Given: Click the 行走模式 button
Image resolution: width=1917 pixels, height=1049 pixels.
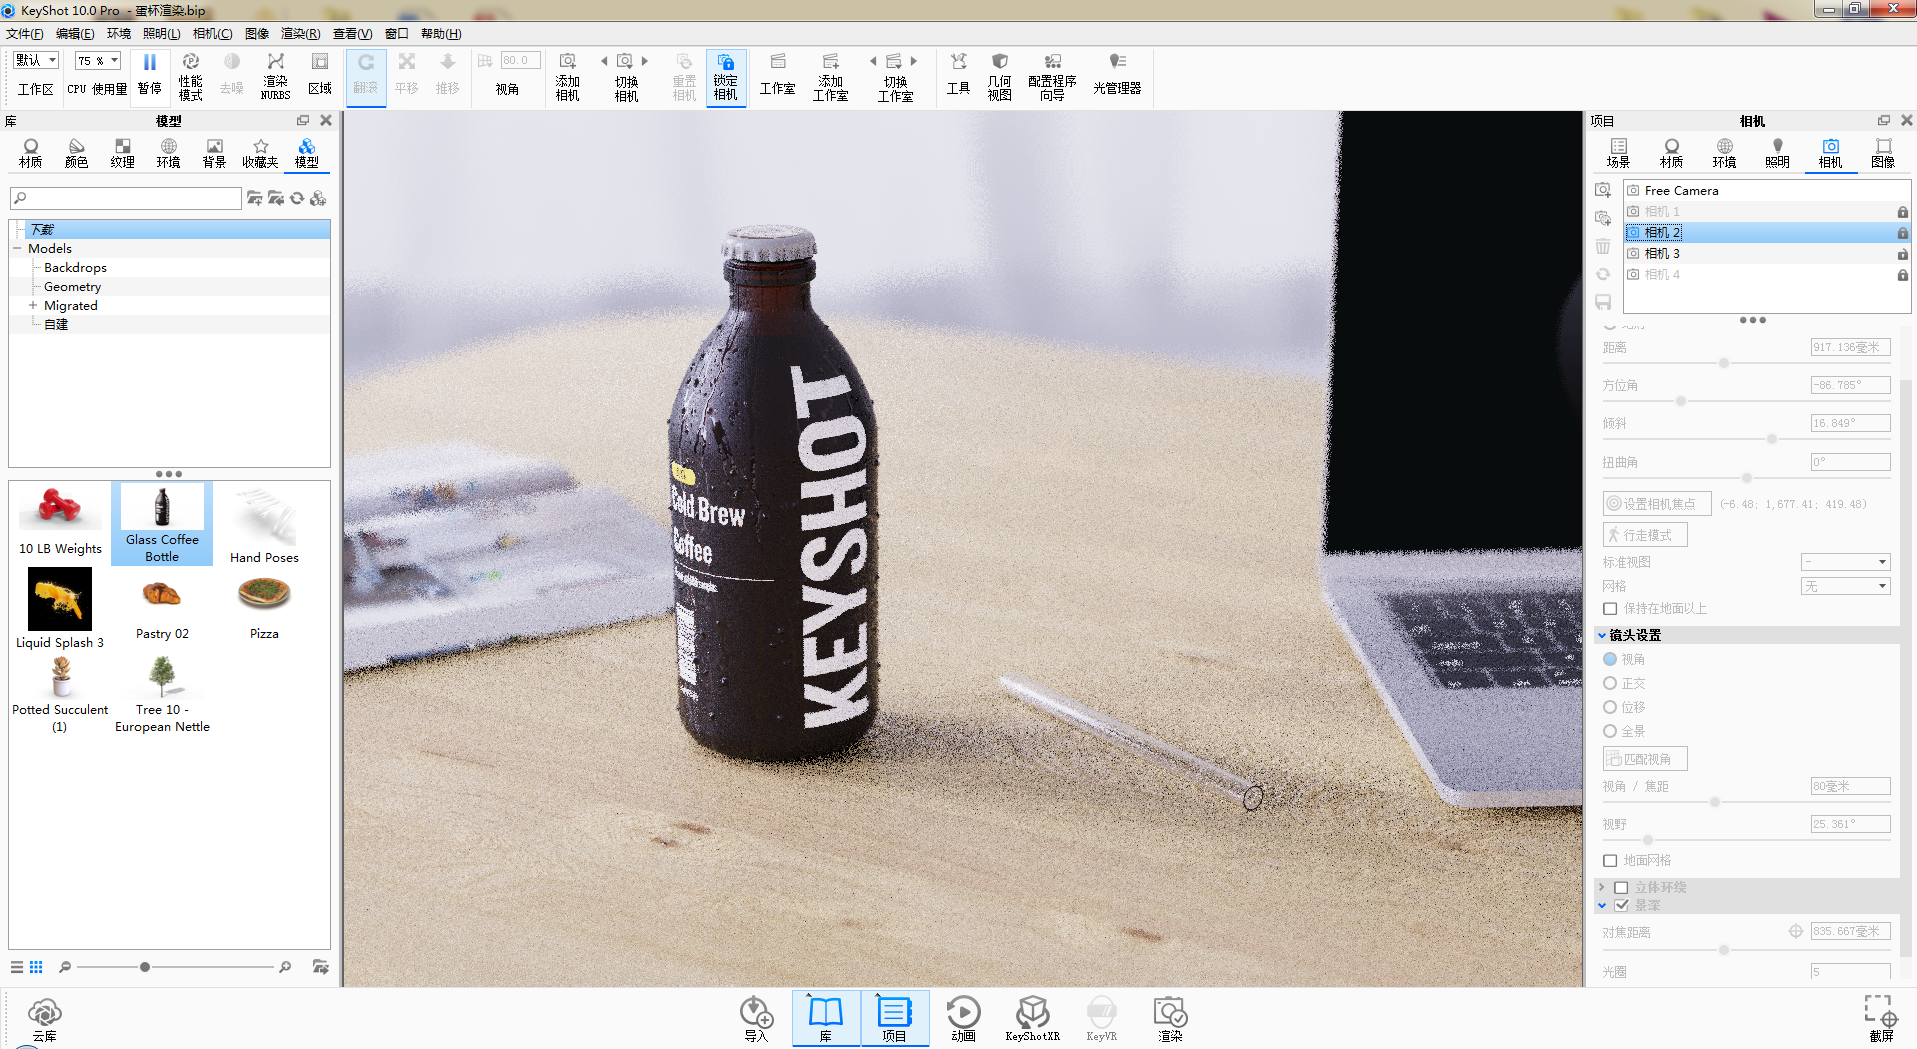Looking at the screenshot, I should [x=1645, y=535].
